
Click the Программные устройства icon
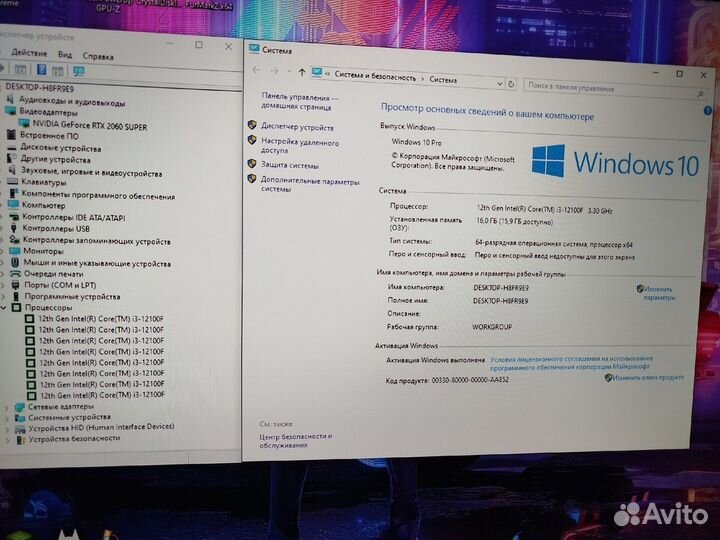click(x=17, y=296)
